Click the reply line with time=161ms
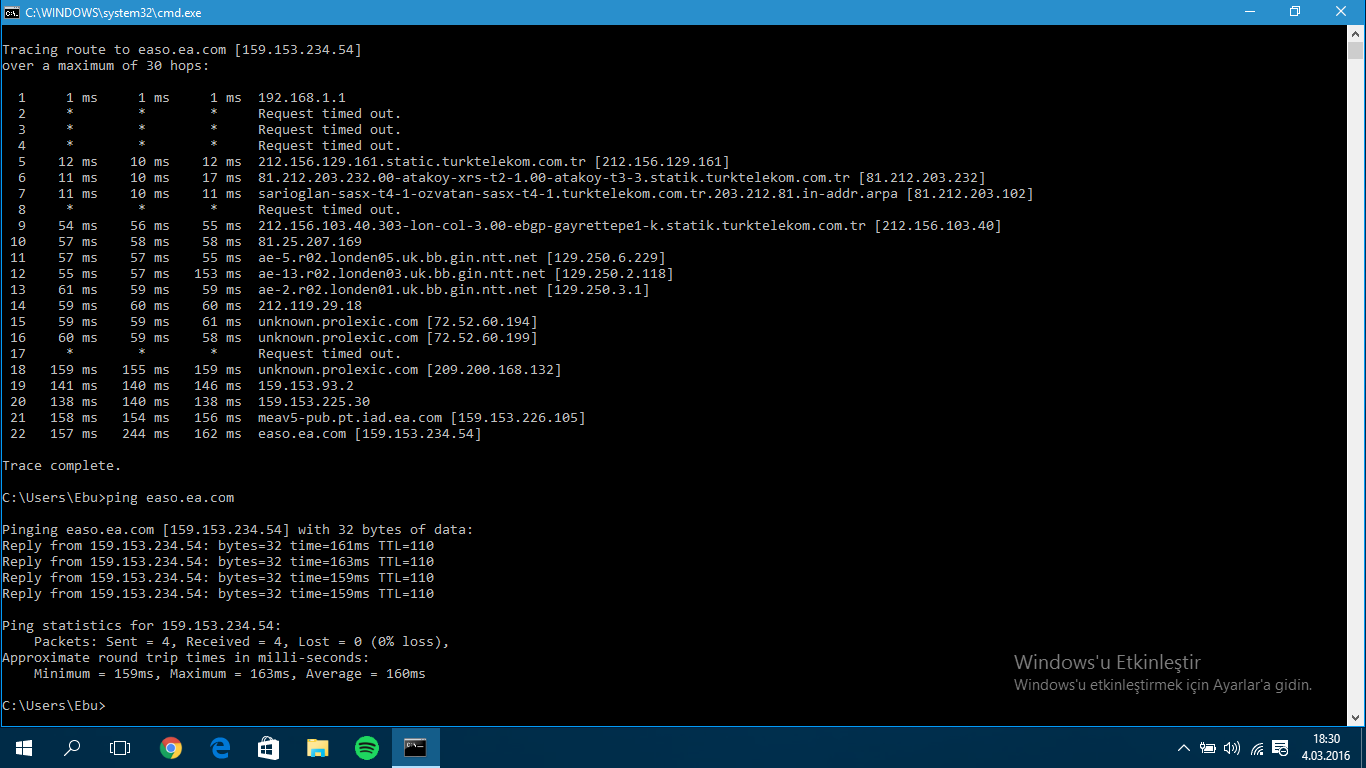Image resolution: width=1366 pixels, height=768 pixels. tap(218, 546)
